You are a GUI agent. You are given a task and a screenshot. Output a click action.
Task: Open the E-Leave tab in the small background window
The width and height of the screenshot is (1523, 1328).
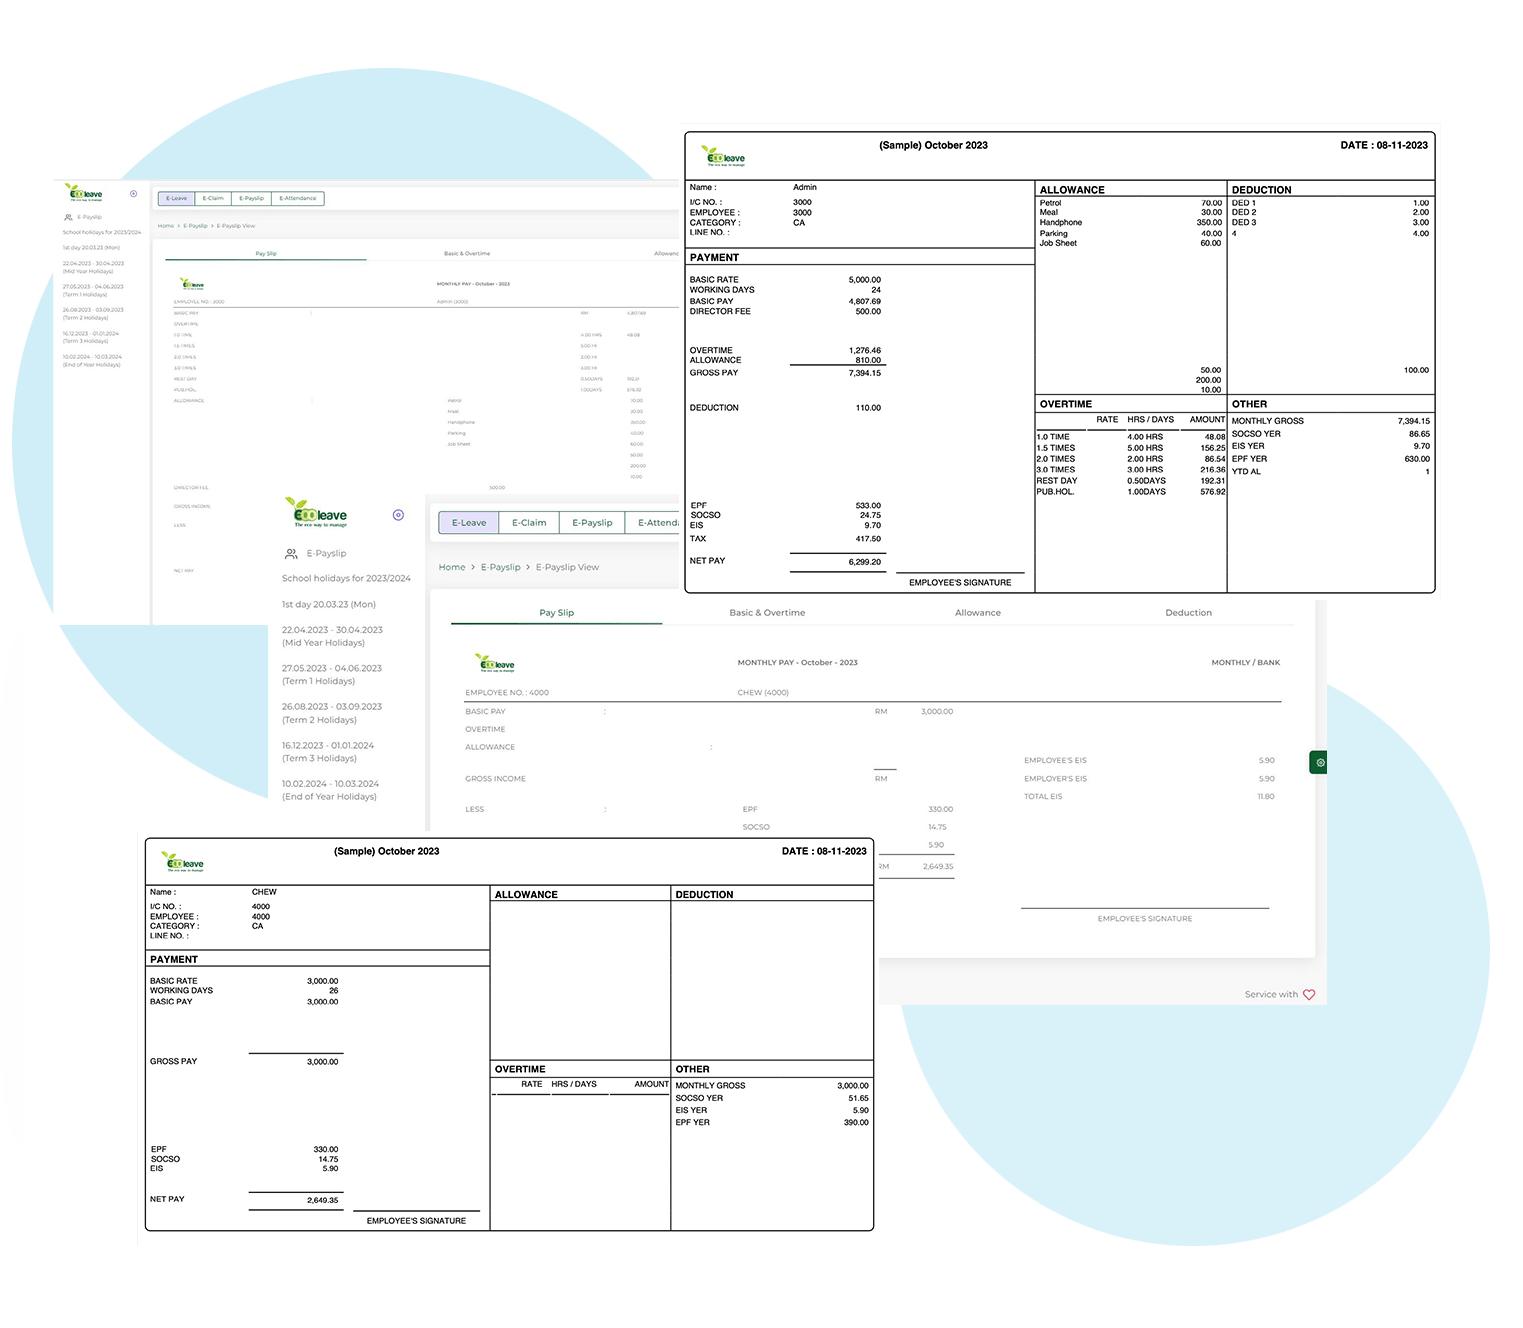tap(176, 198)
